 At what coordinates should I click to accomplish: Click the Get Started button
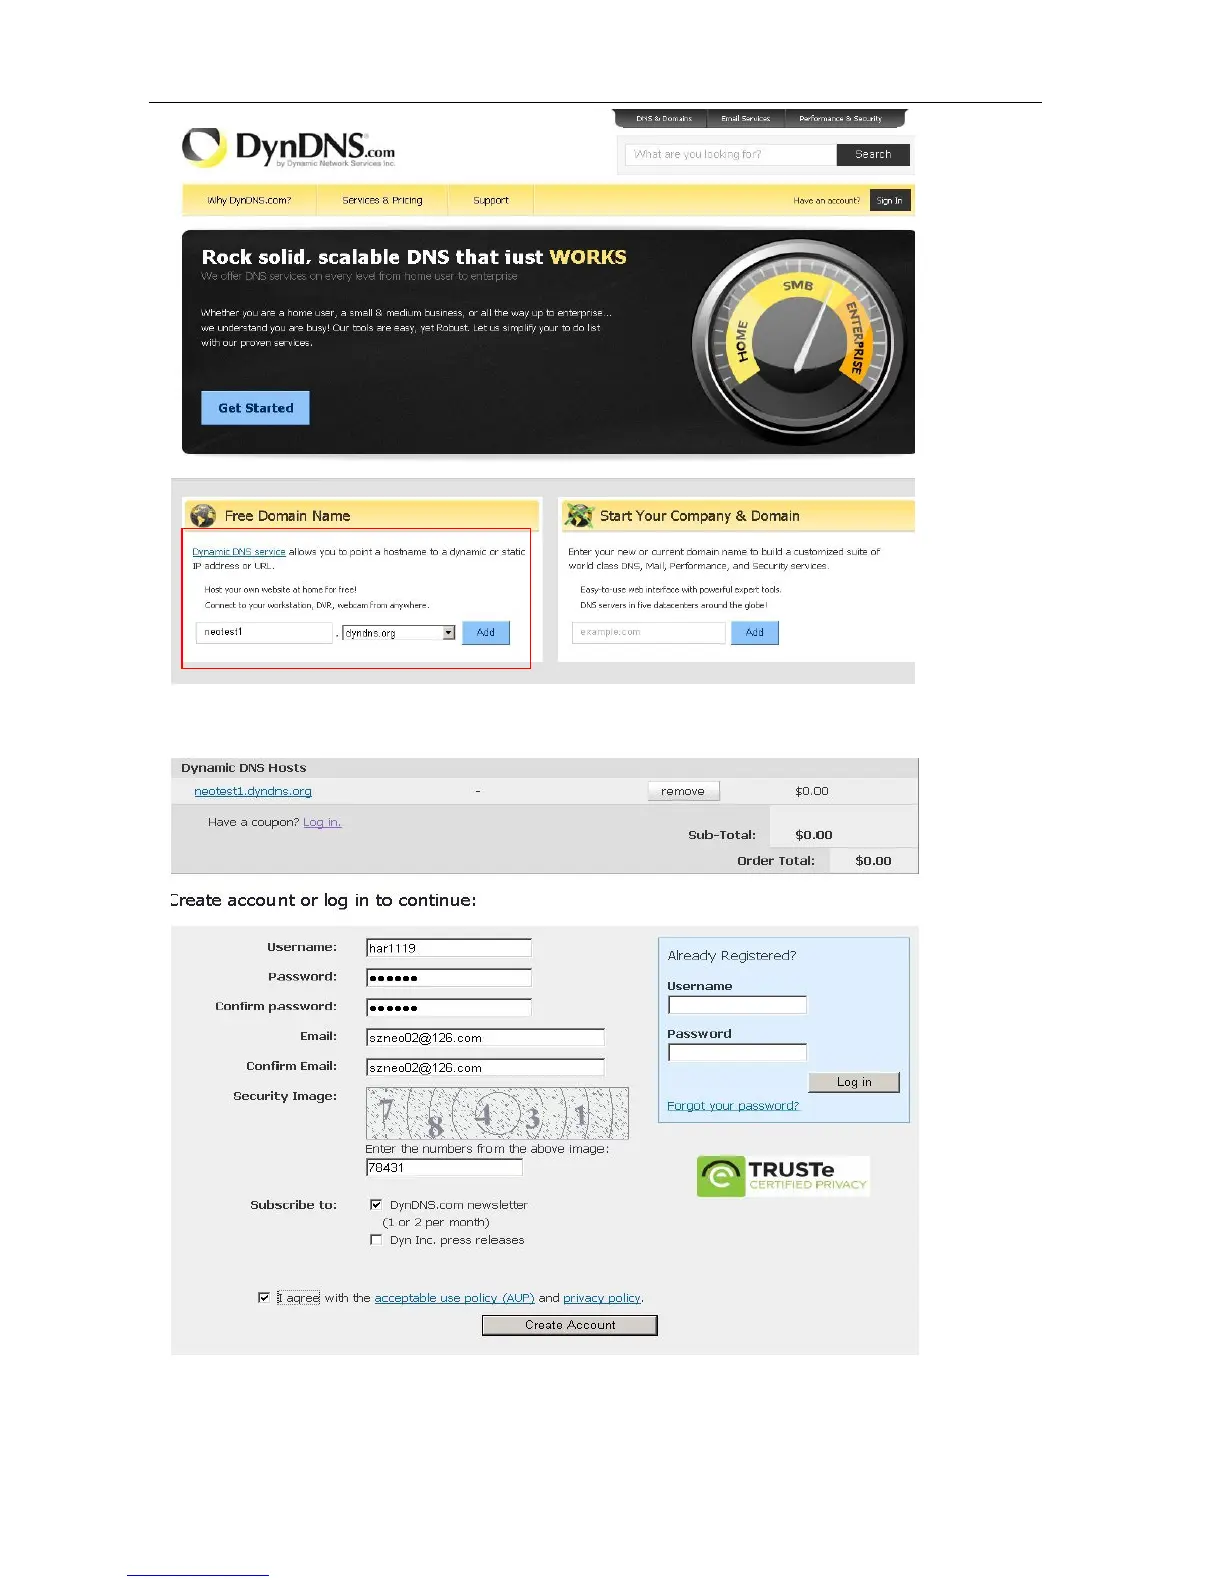[255, 408]
